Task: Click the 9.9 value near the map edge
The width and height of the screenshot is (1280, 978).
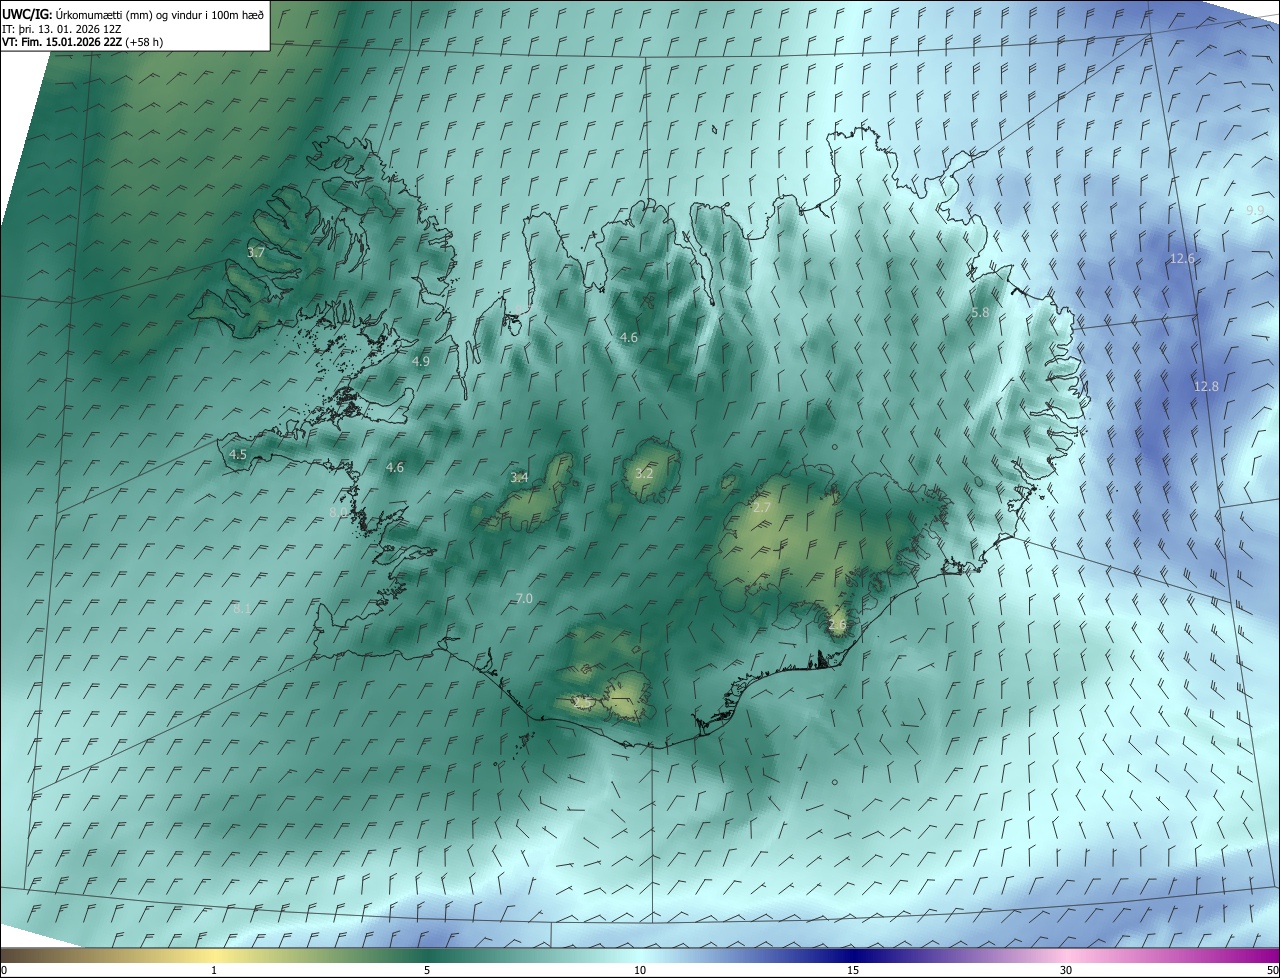Action: point(1255,210)
